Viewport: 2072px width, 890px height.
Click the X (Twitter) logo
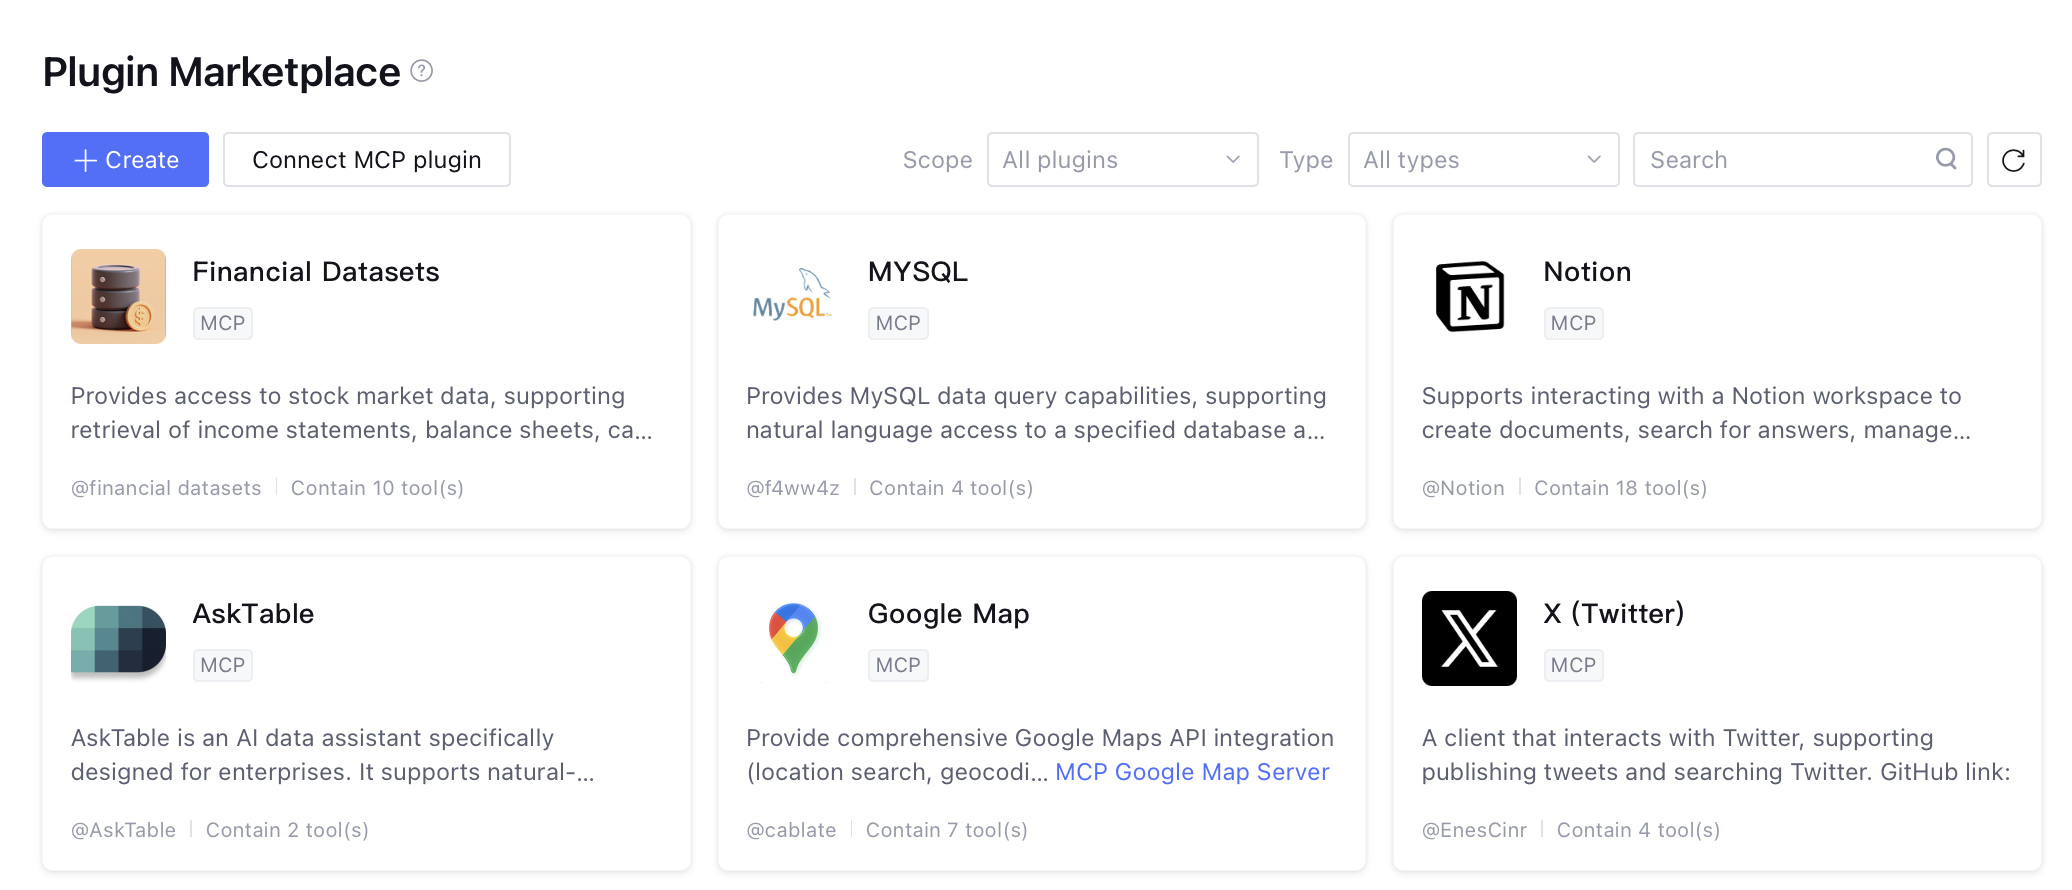1469,639
